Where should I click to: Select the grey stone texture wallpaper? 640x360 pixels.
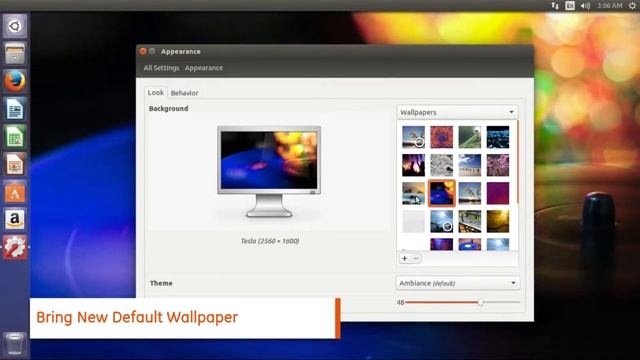click(442, 165)
